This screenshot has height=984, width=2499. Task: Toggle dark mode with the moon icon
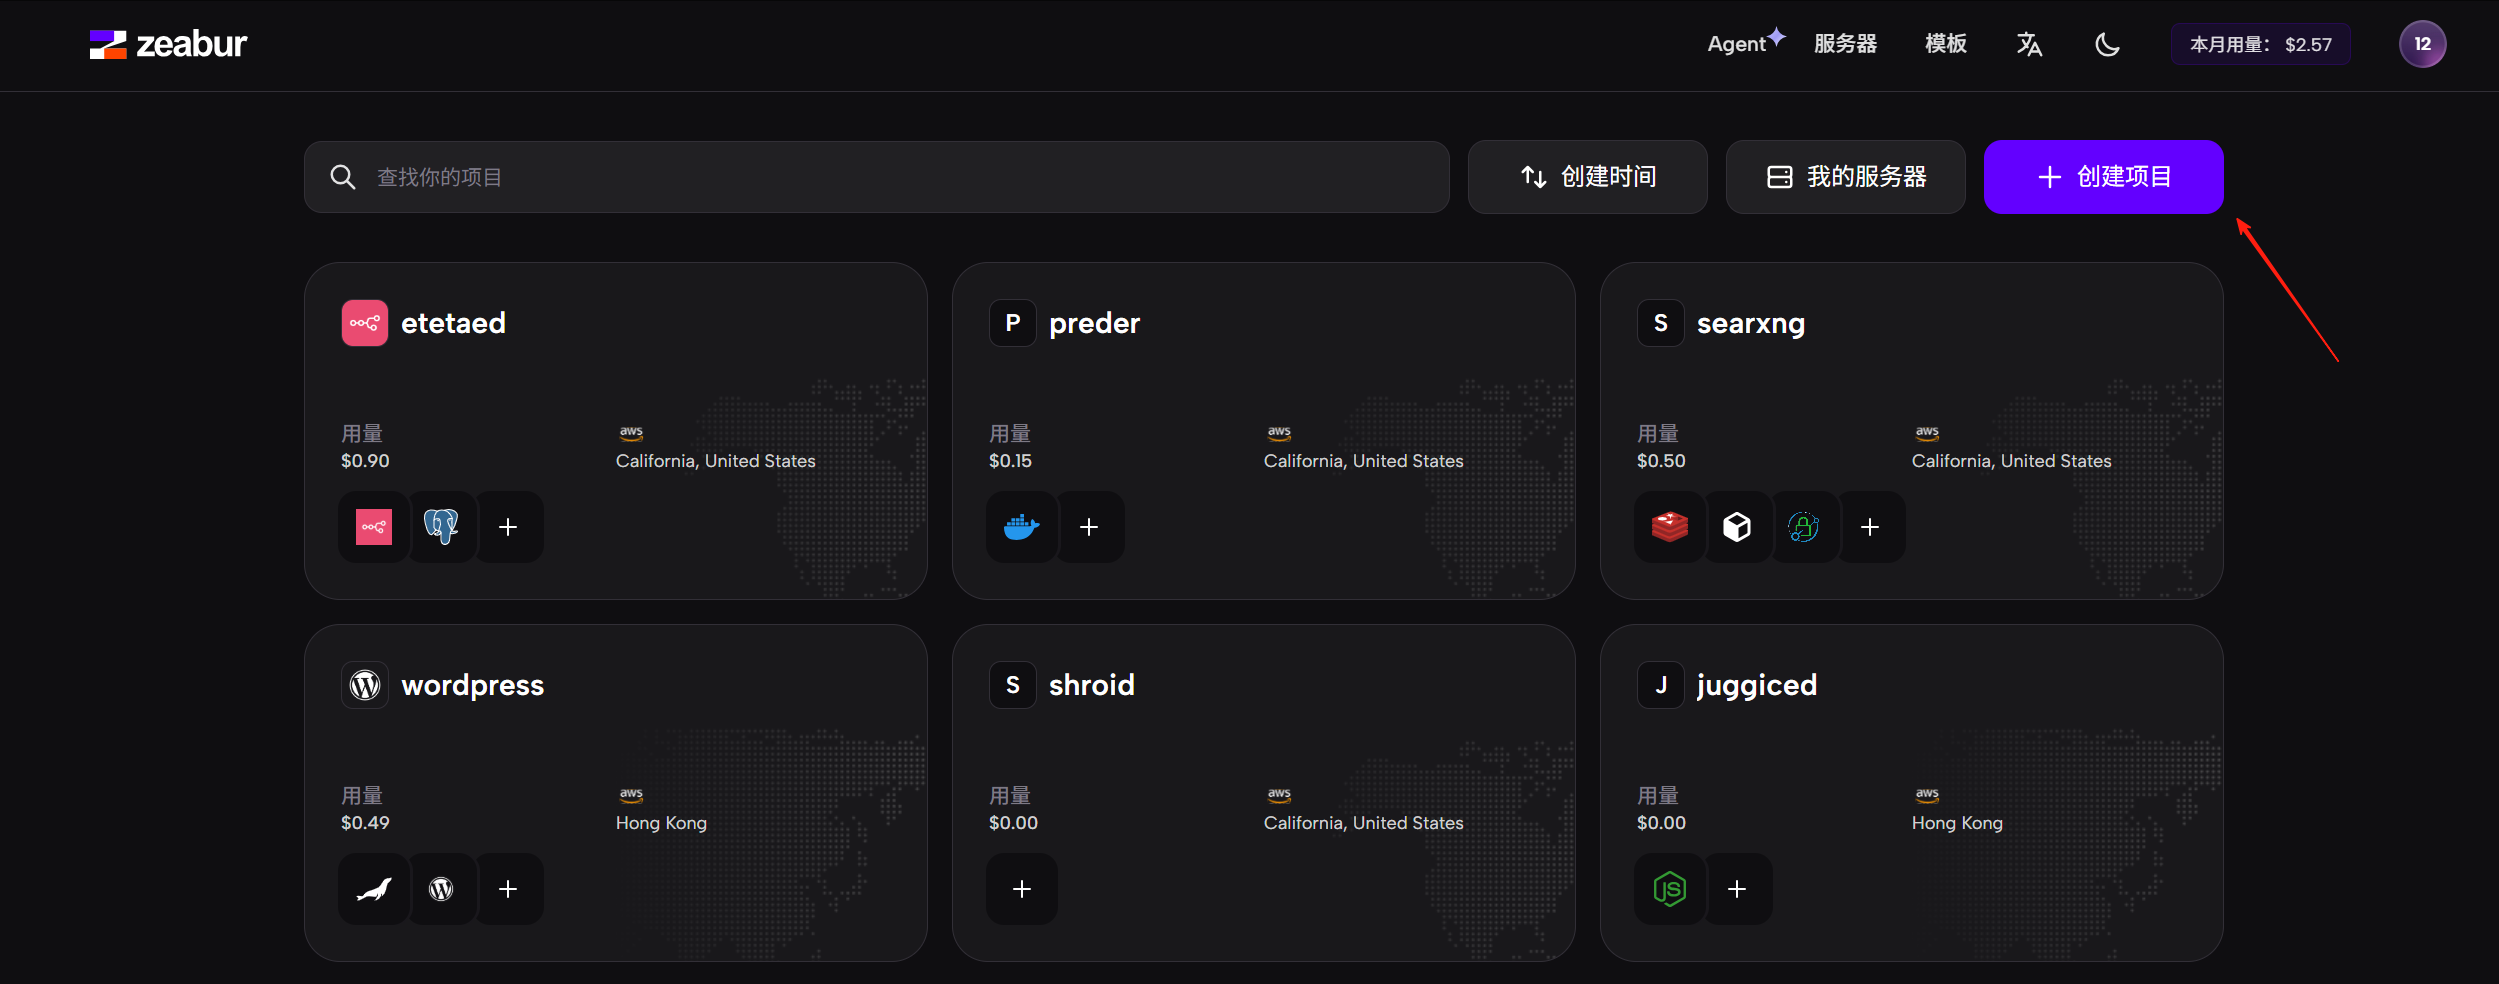(x=2107, y=44)
